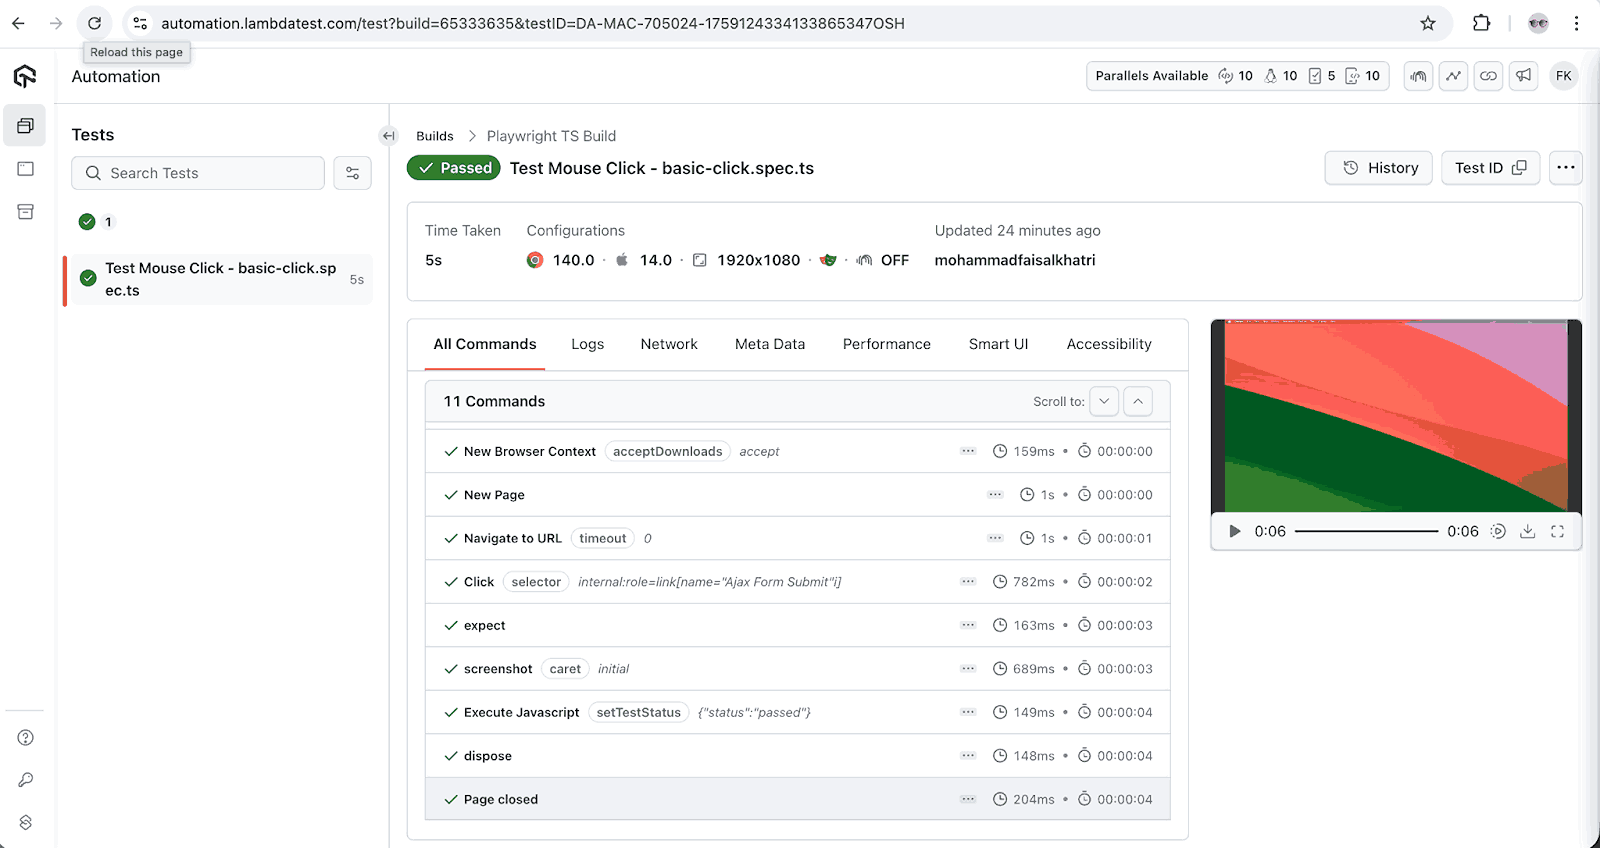Screen dimensions: 1600x848
Task: Click the video progress slider bar
Action: click(x=1366, y=532)
